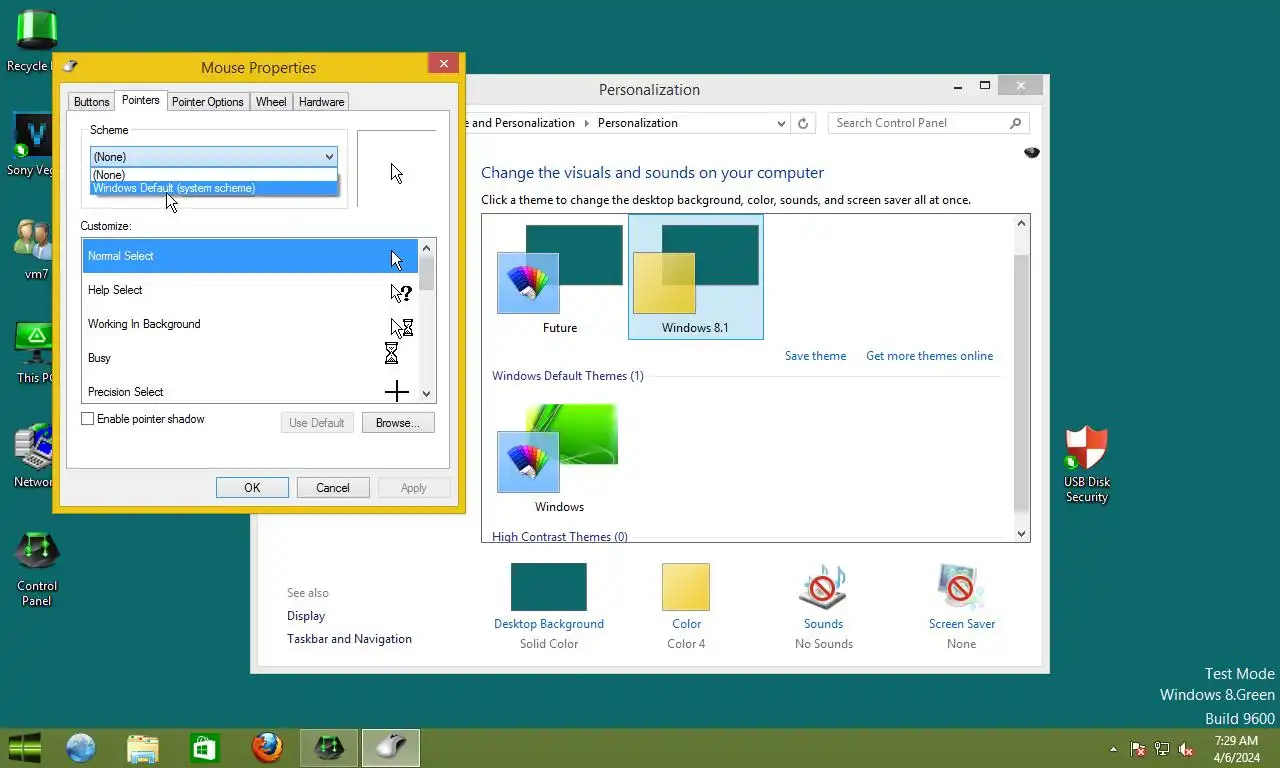Select the Help Select pointer row
The height and width of the screenshot is (768, 1280).
(250, 290)
